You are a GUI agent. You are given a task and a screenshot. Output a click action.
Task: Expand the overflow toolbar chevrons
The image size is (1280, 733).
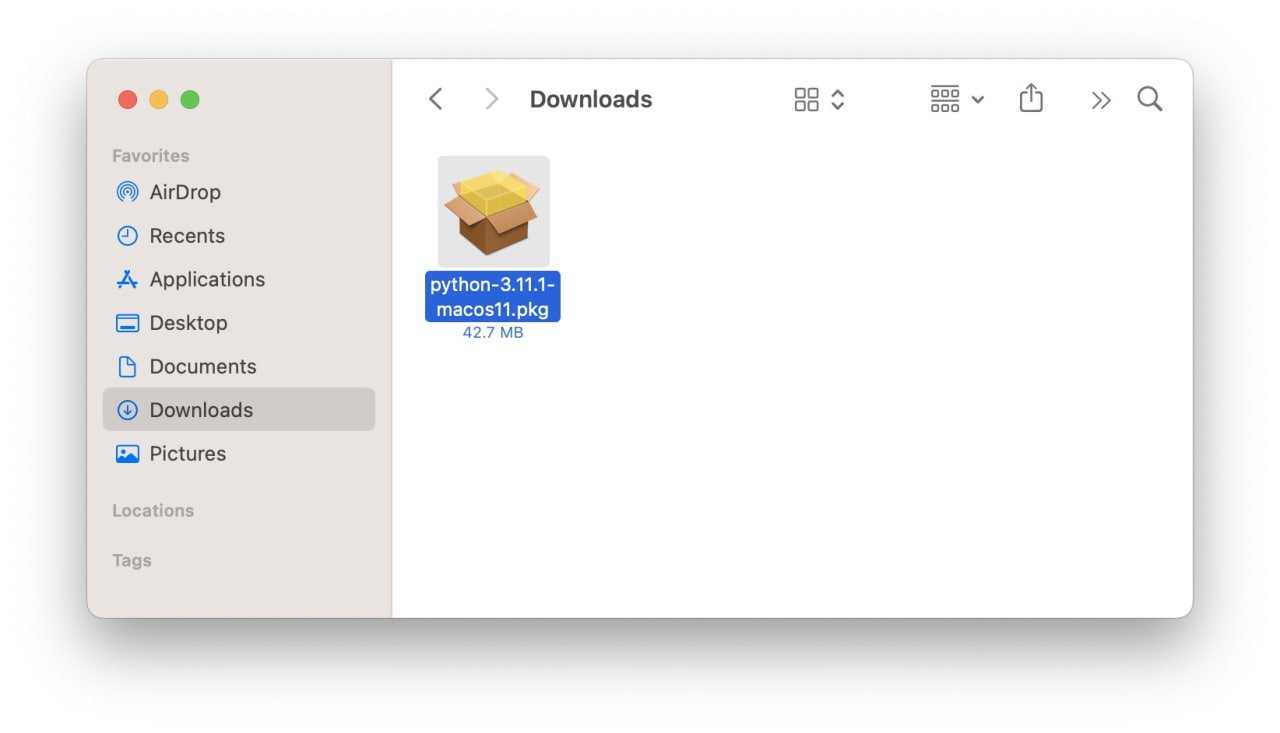click(x=1100, y=99)
